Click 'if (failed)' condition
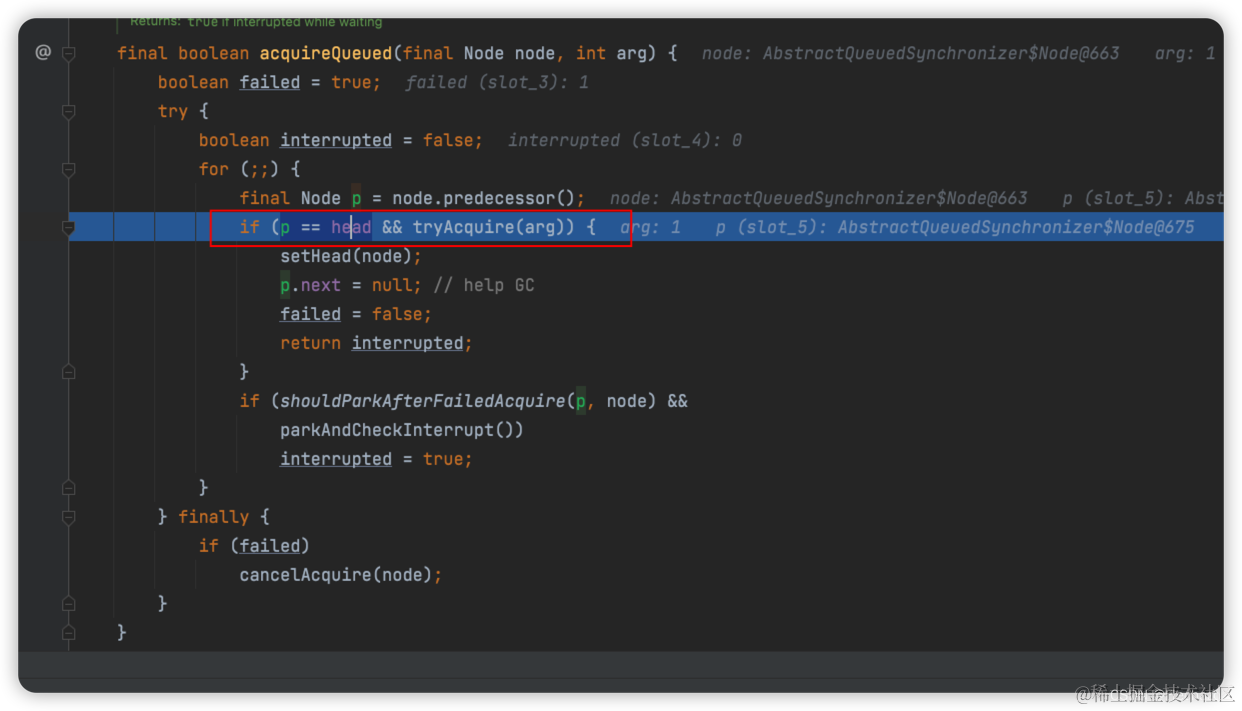 click(x=254, y=546)
